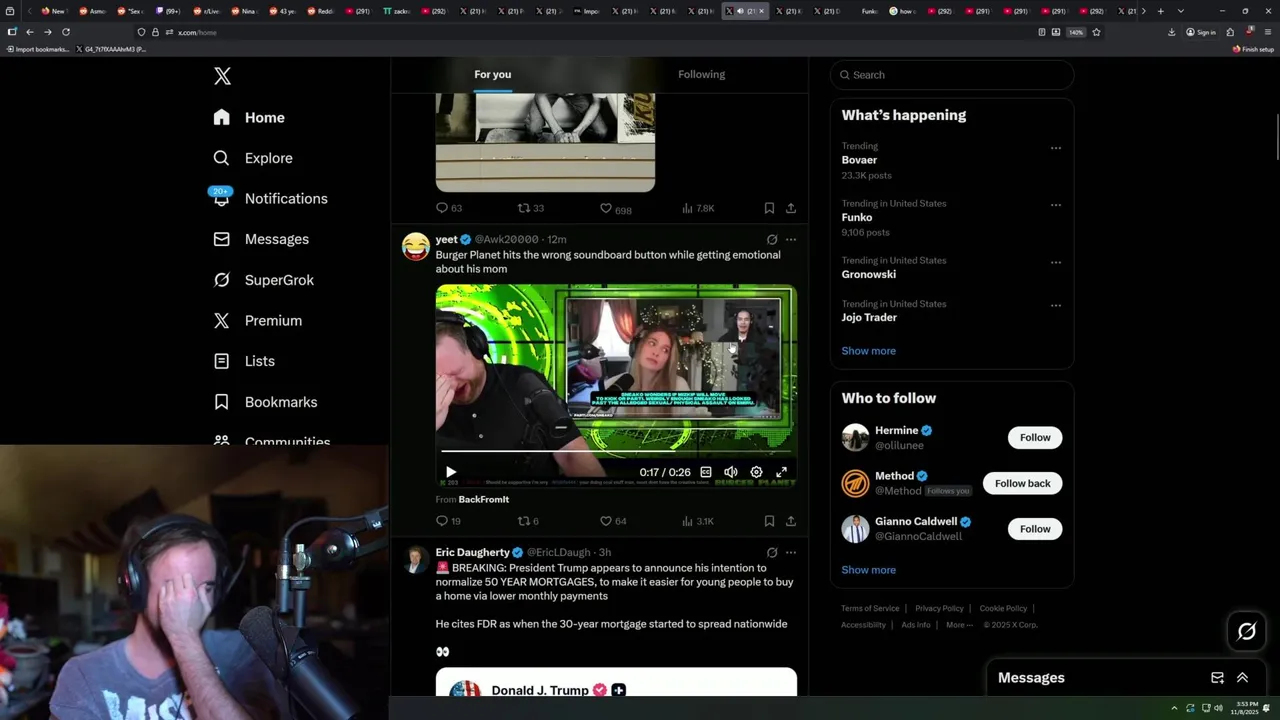
Task: Open more options for Bovaer trend
Action: pyautogui.click(x=1056, y=148)
